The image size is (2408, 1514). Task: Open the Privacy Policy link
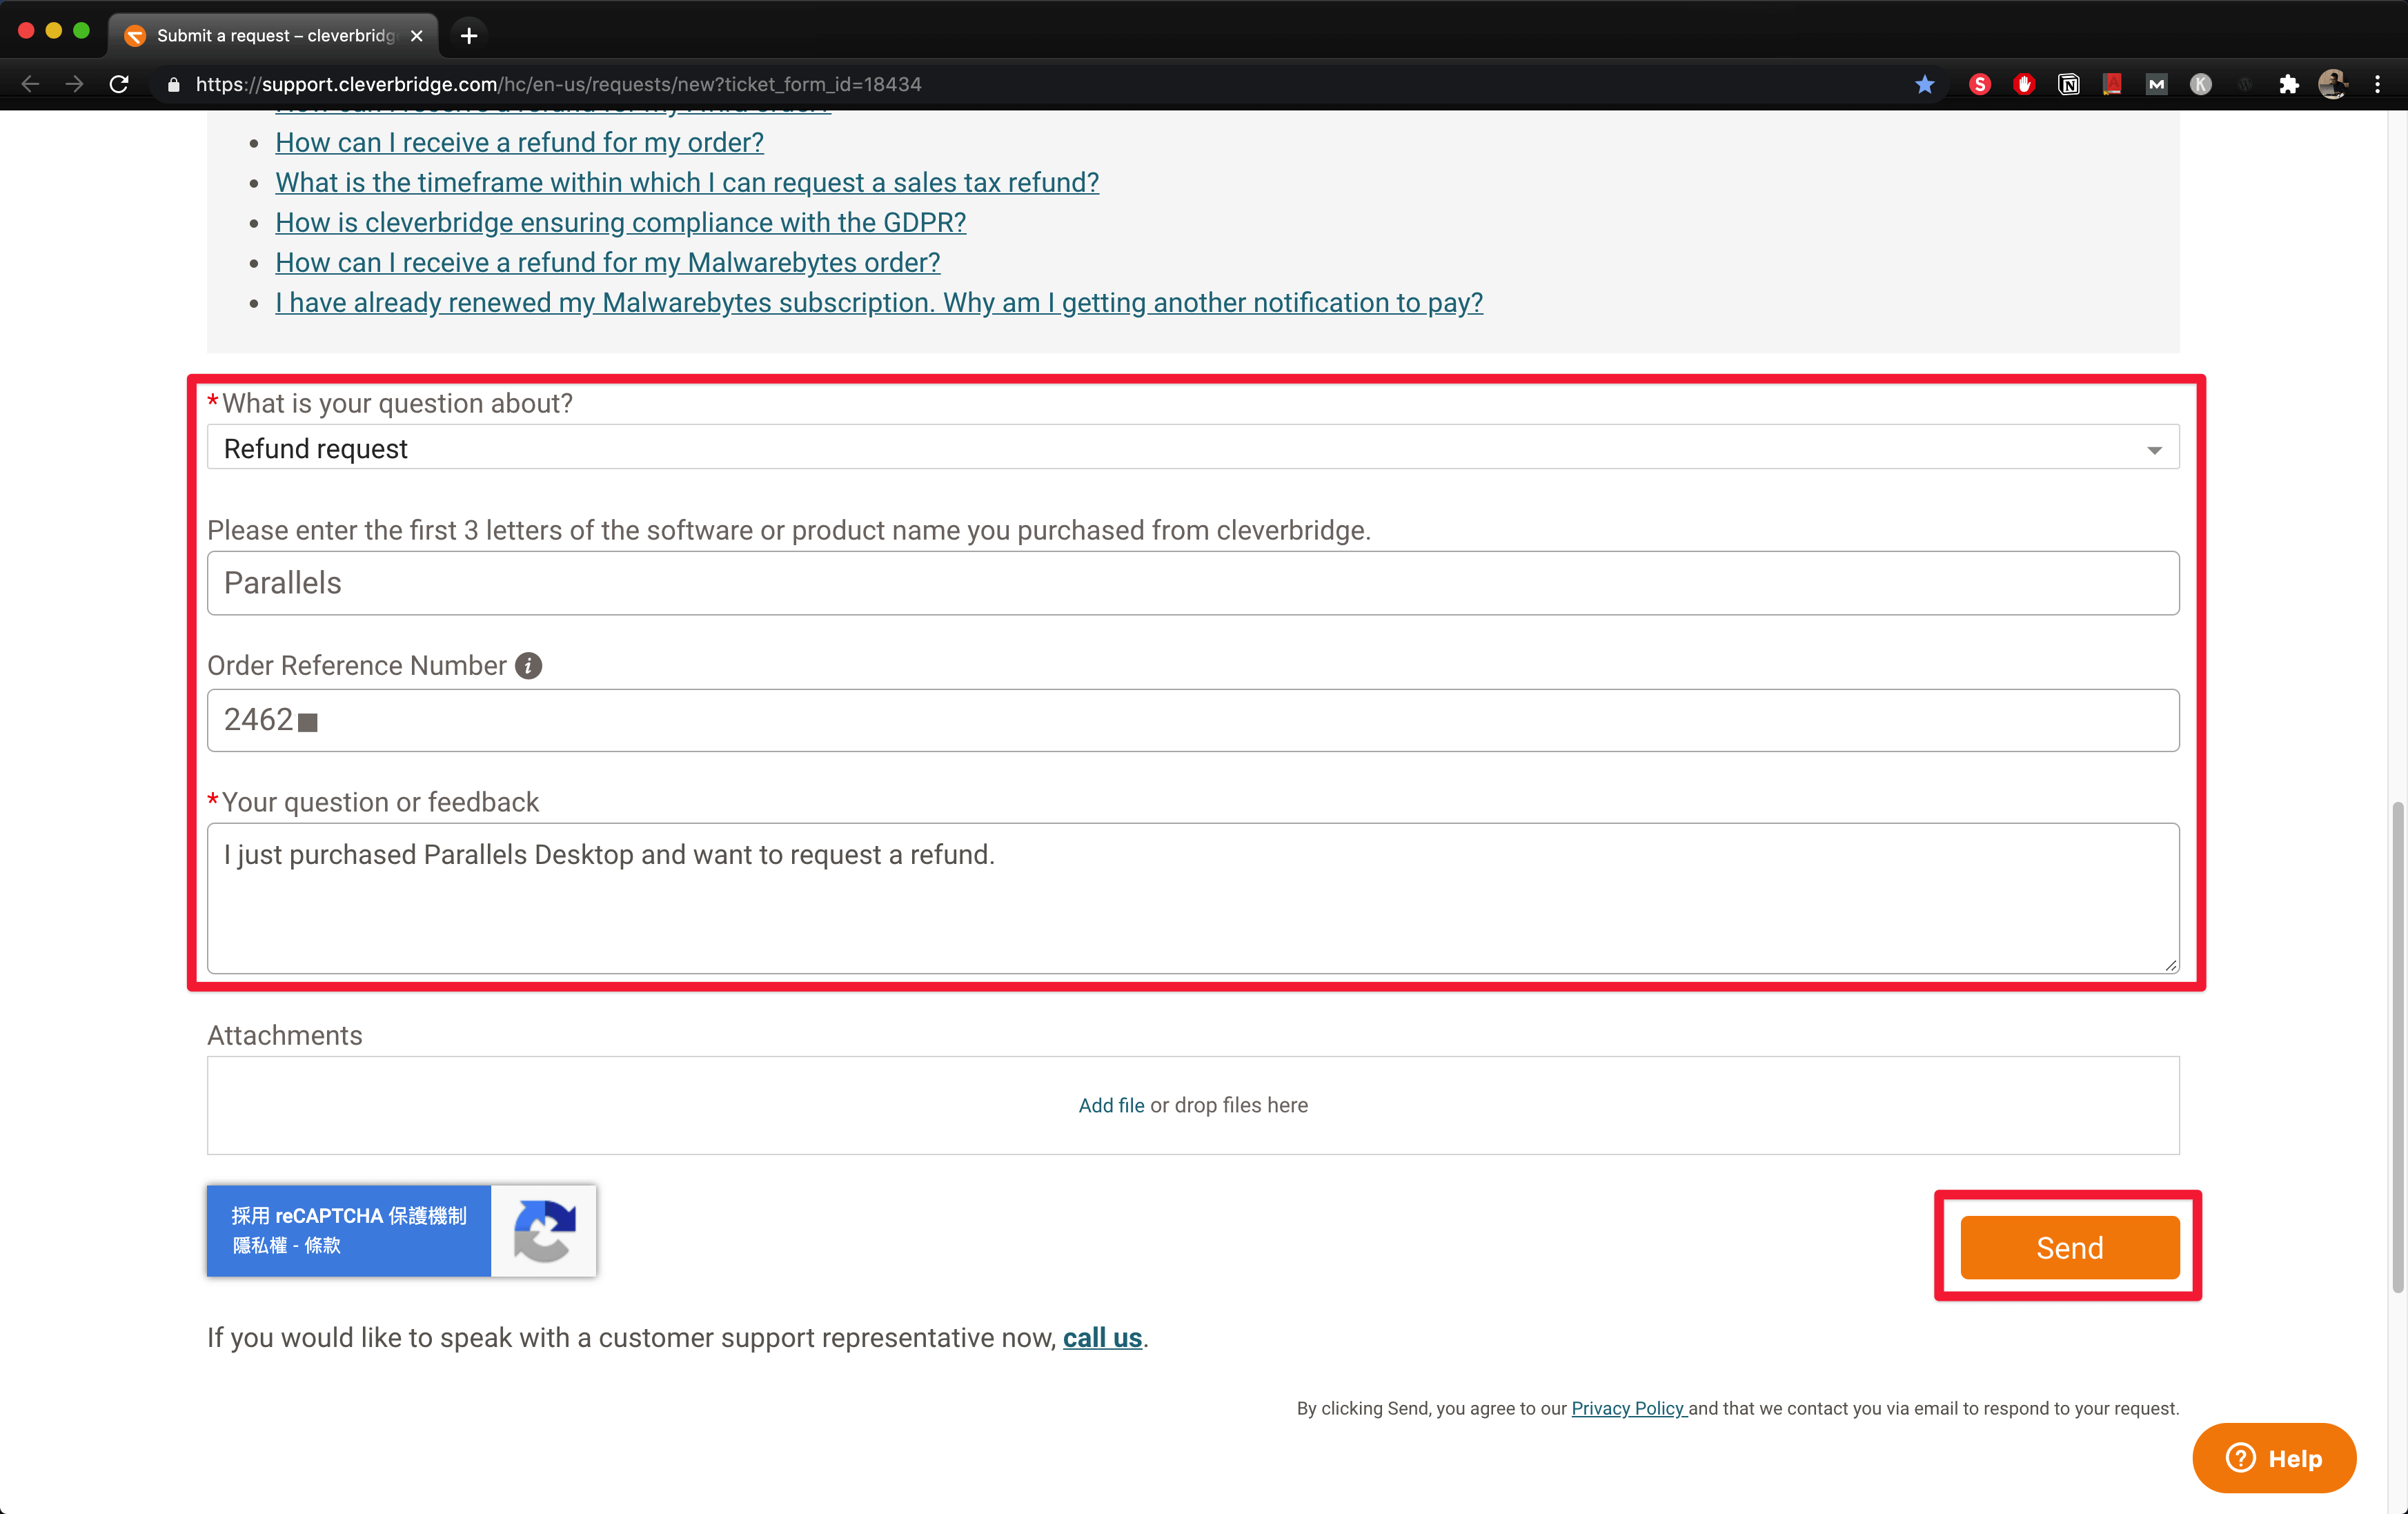click(x=1627, y=1408)
